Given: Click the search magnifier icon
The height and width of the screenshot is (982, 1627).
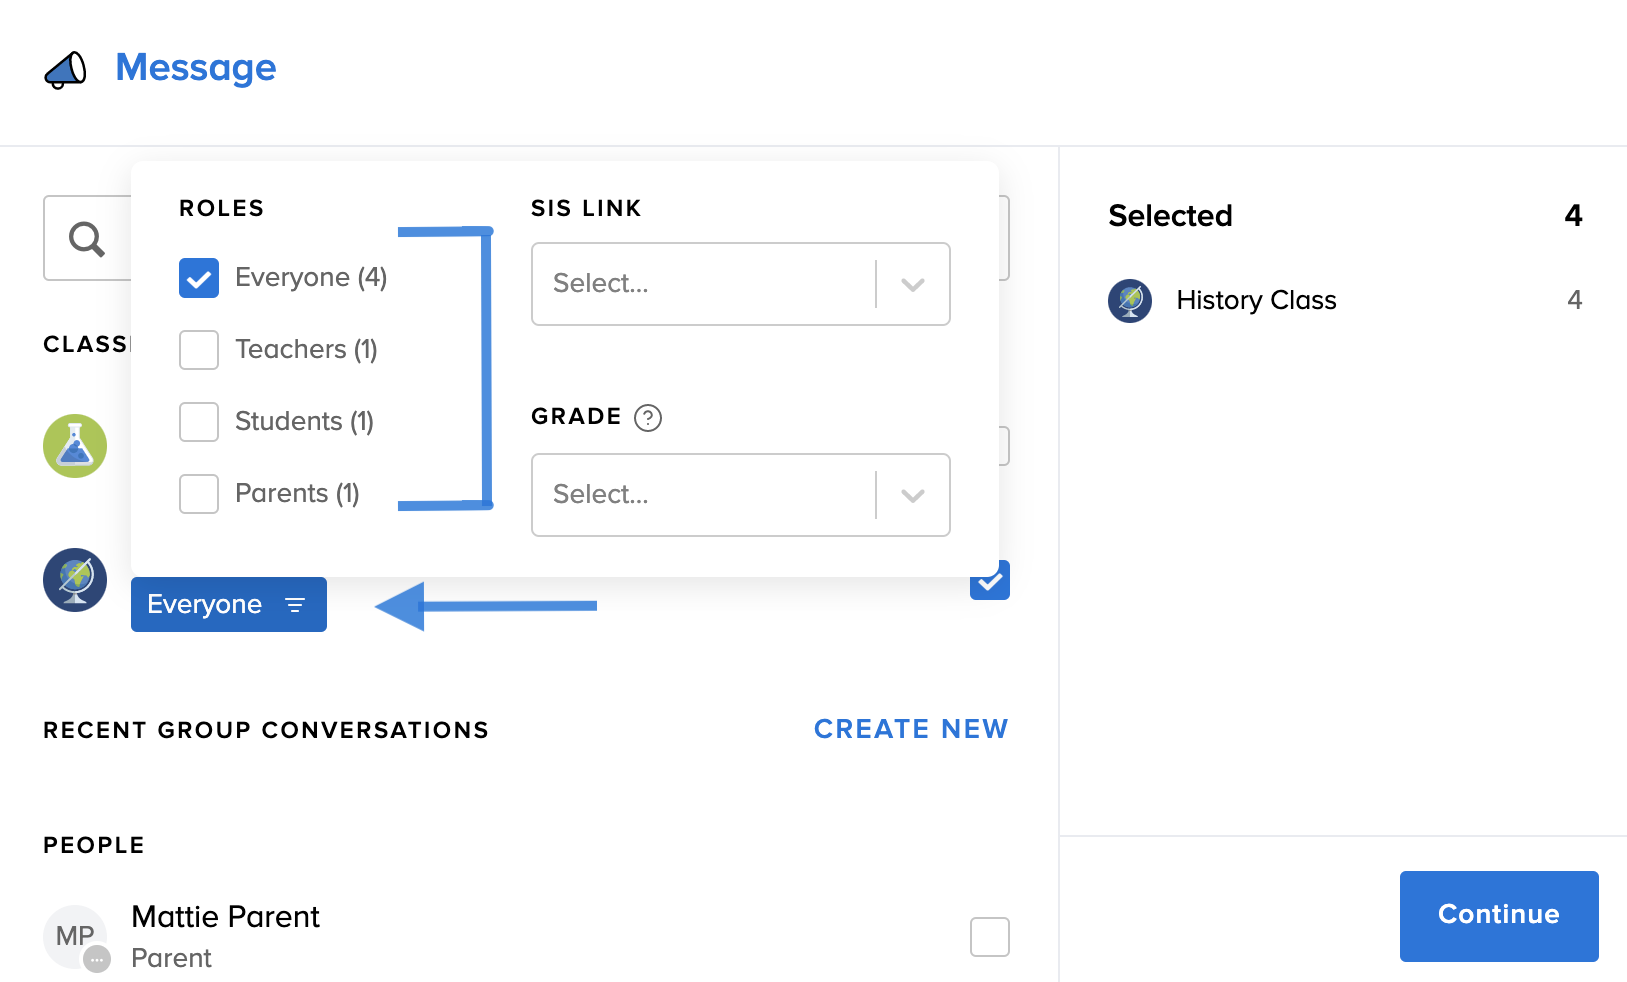Looking at the screenshot, I should (x=87, y=239).
